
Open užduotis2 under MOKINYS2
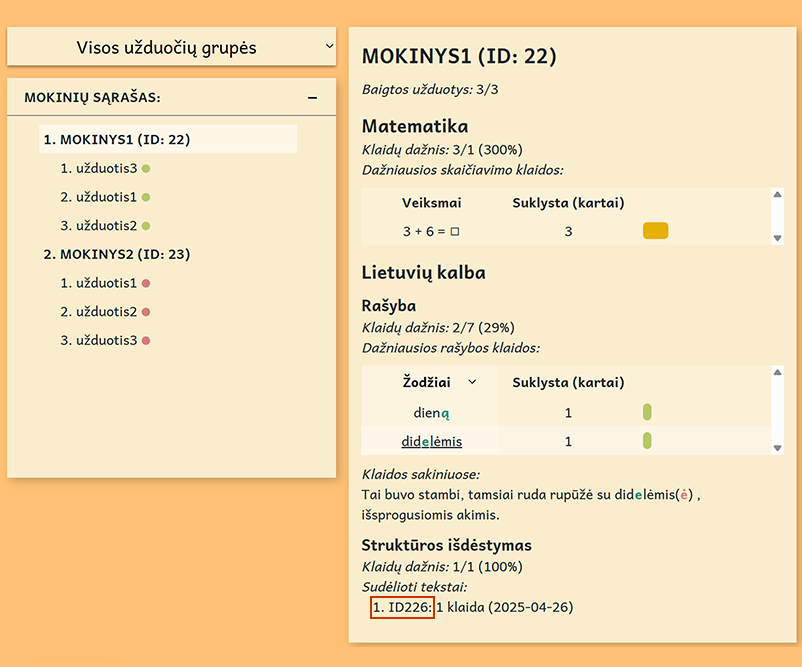point(99,312)
